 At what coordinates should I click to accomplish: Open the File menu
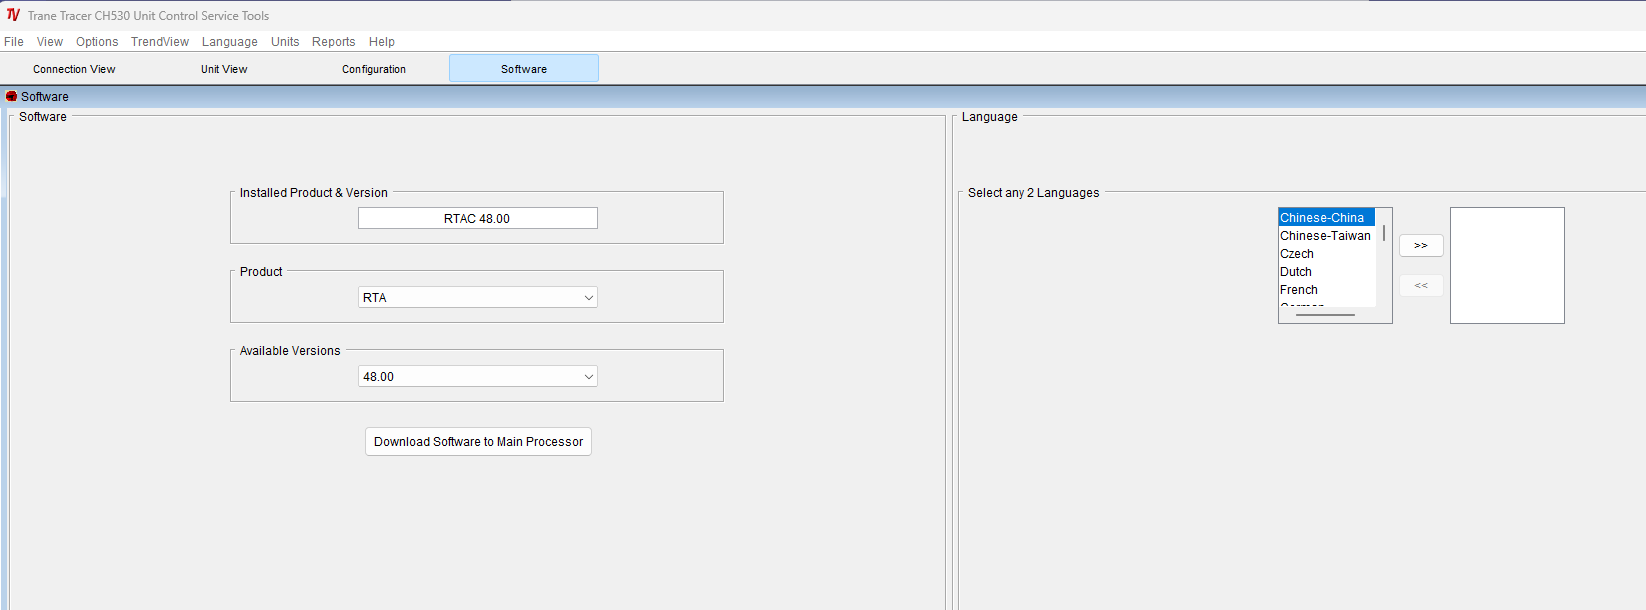[14, 42]
